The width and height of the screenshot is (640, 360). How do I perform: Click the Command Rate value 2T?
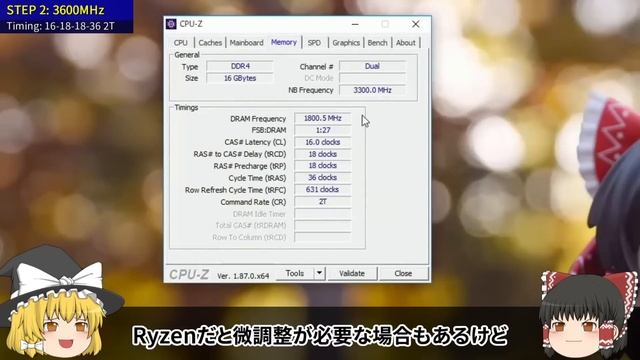point(322,202)
